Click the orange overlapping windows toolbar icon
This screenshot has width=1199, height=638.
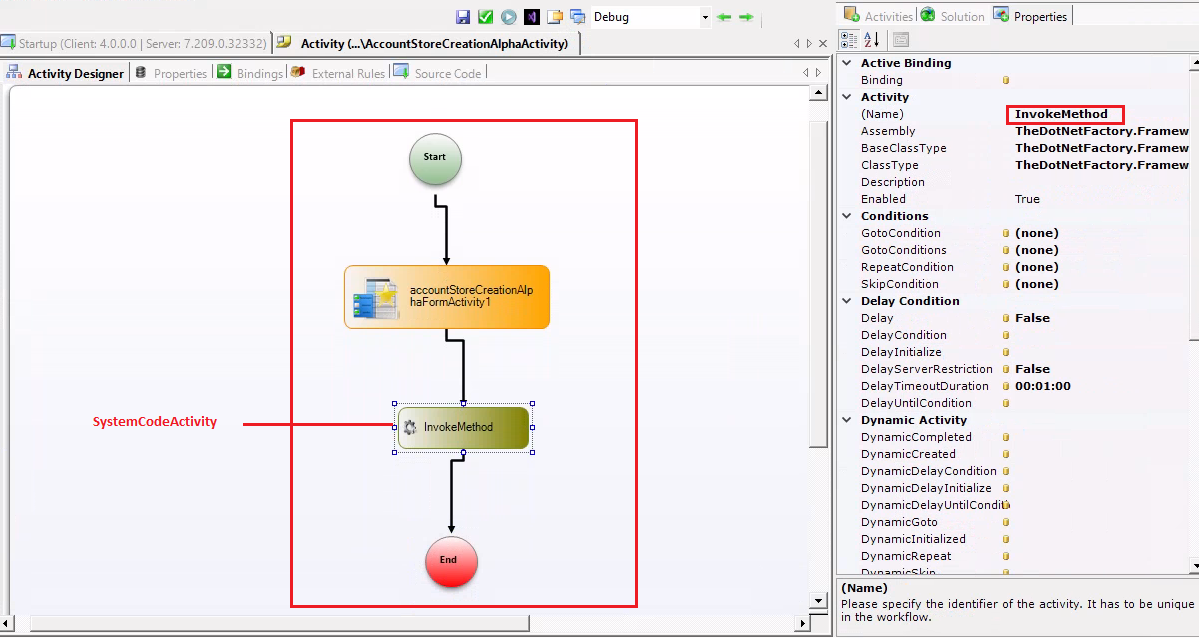(x=555, y=17)
